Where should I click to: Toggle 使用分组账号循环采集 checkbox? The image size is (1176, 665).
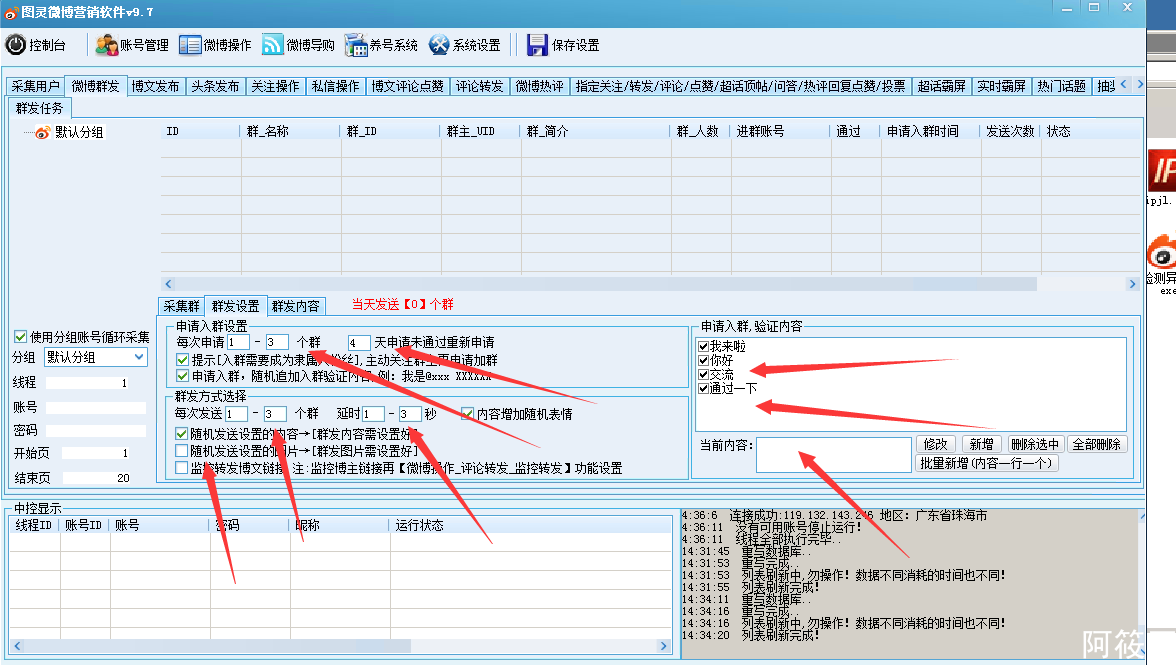pos(20,337)
